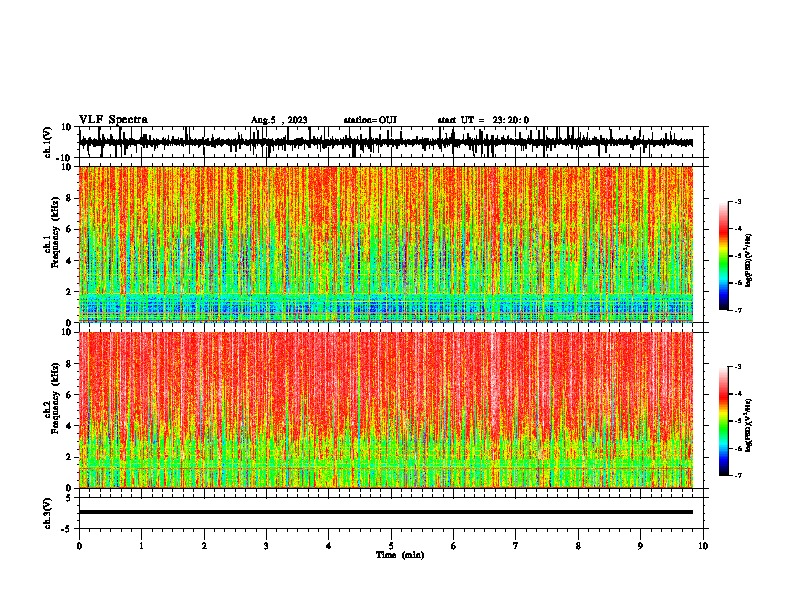The height and width of the screenshot is (612, 792).
Task: Click the "Time (min)" axis label
Action: click(400, 555)
